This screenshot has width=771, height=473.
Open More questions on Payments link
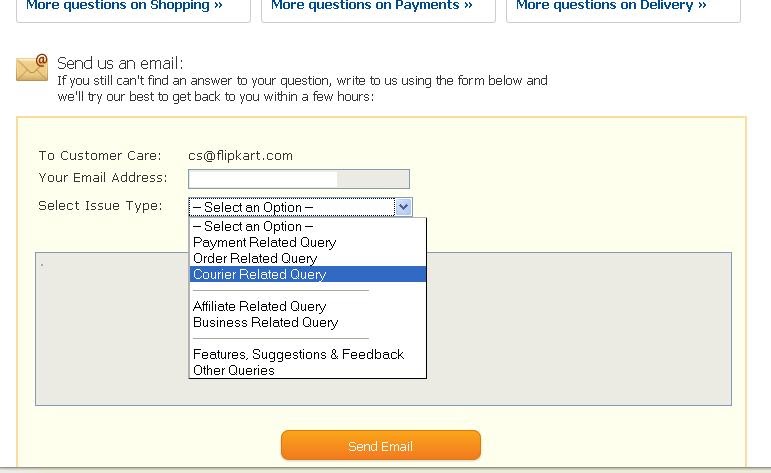click(371, 6)
